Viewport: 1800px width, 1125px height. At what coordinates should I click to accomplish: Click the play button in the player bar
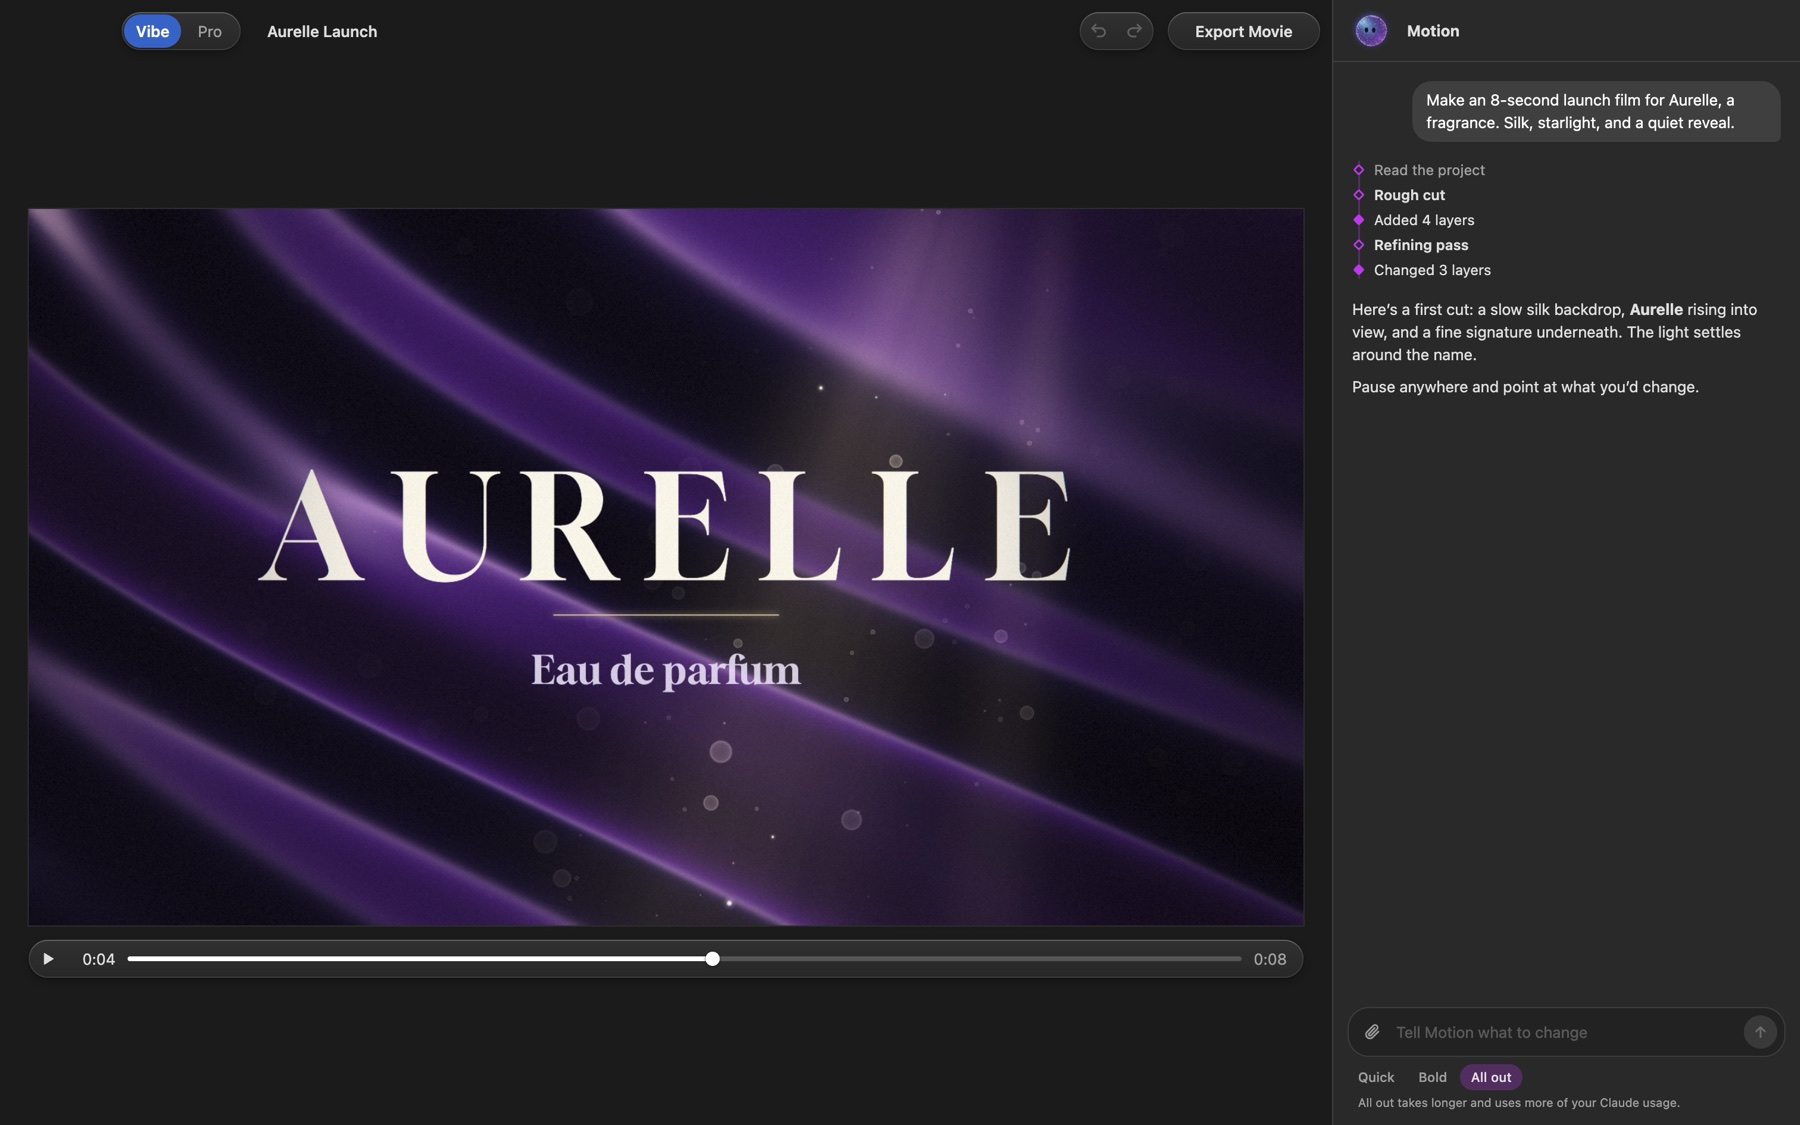coord(48,959)
